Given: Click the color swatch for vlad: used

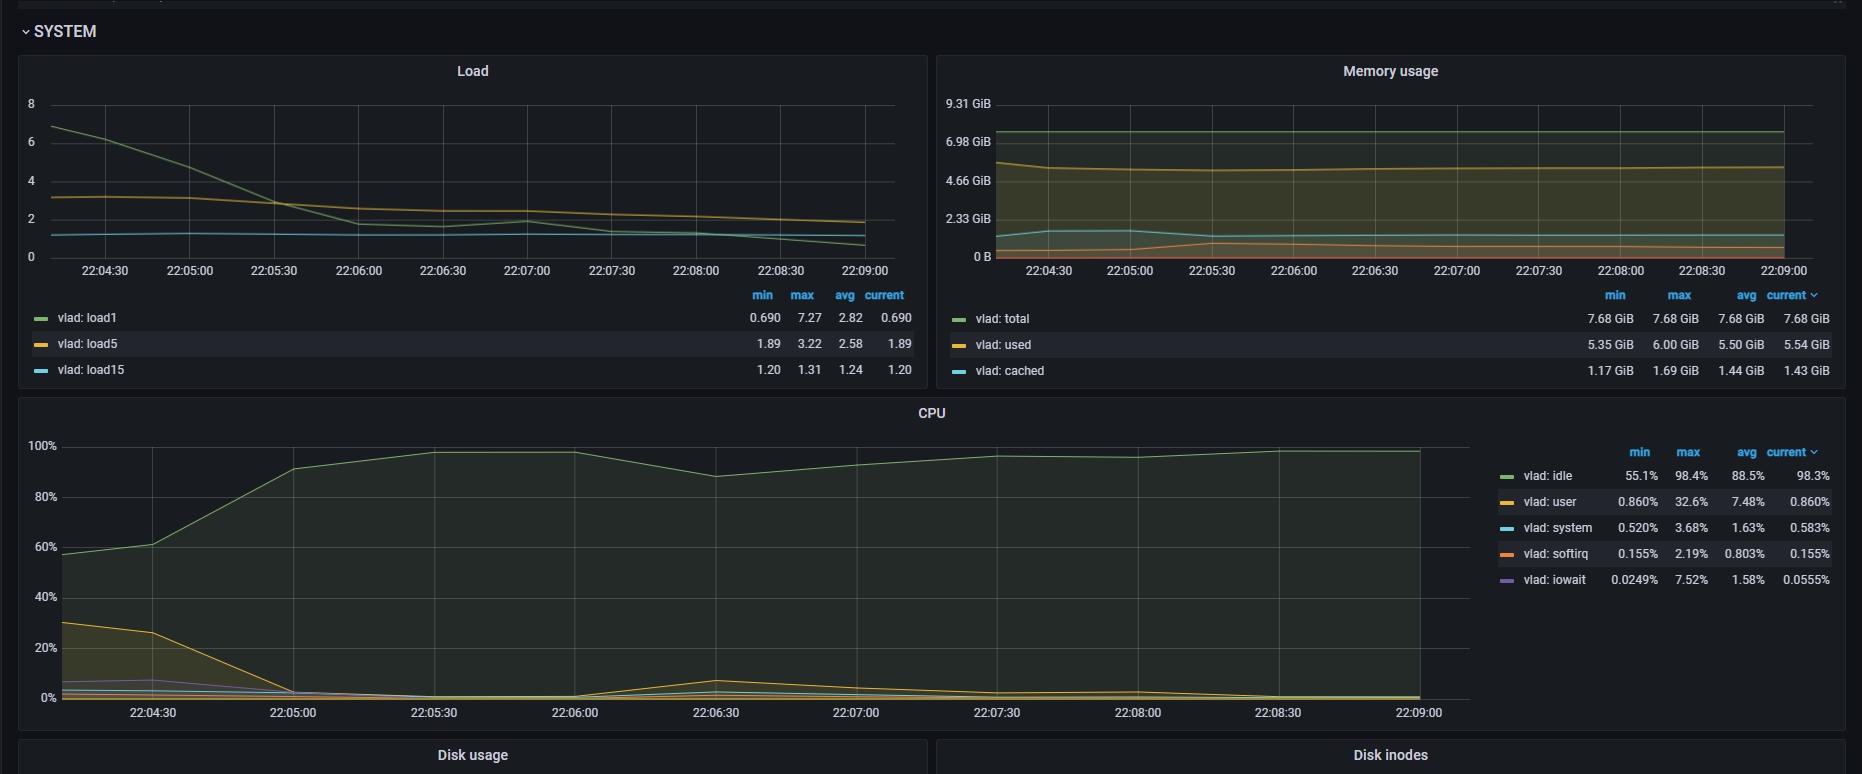Looking at the screenshot, I should click(x=959, y=346).
